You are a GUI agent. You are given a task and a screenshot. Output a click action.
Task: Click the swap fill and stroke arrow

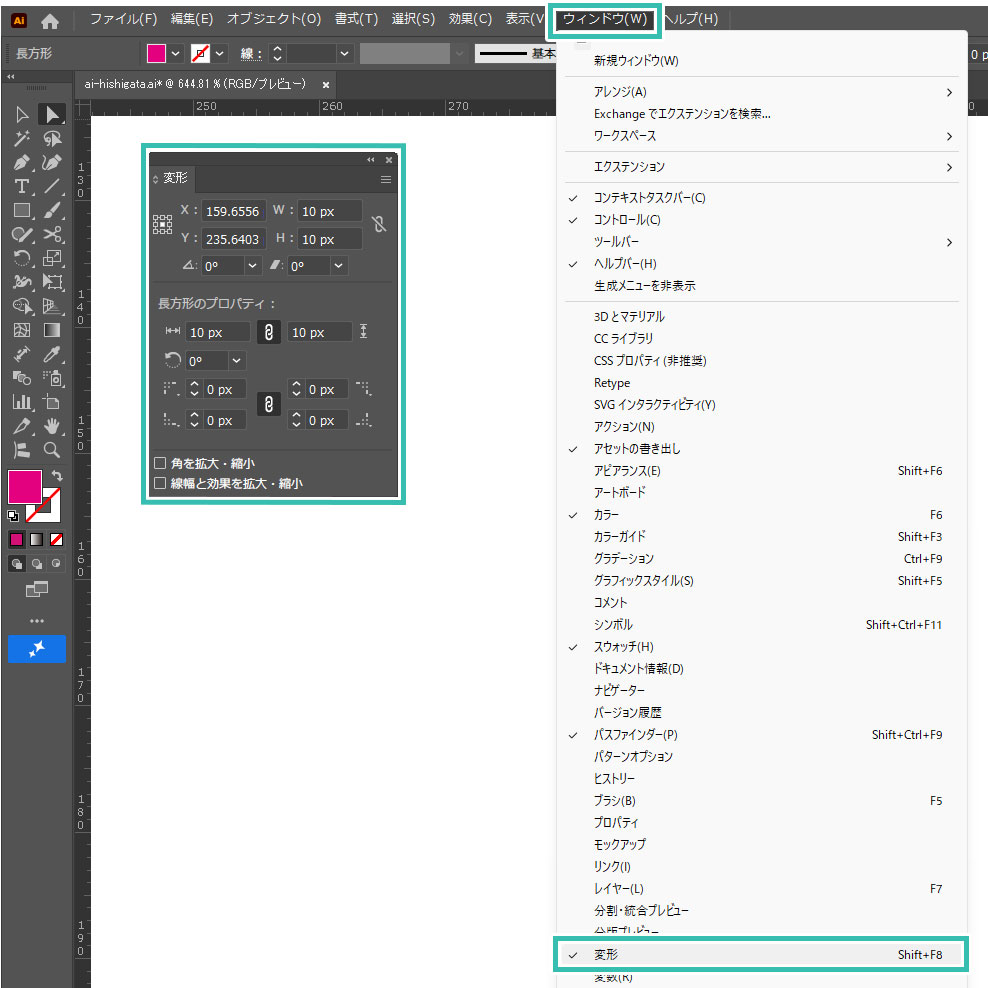point(57,477)
